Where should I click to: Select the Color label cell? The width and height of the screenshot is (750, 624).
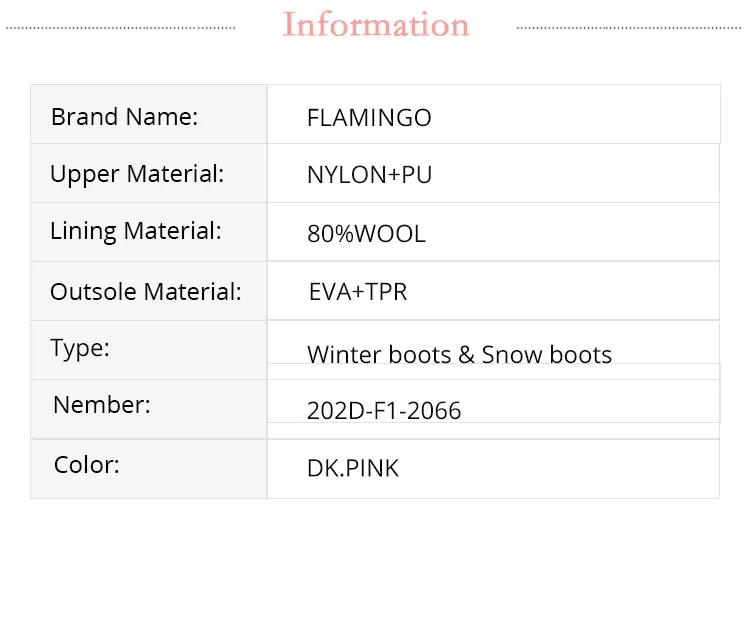(x=149, y=469)
